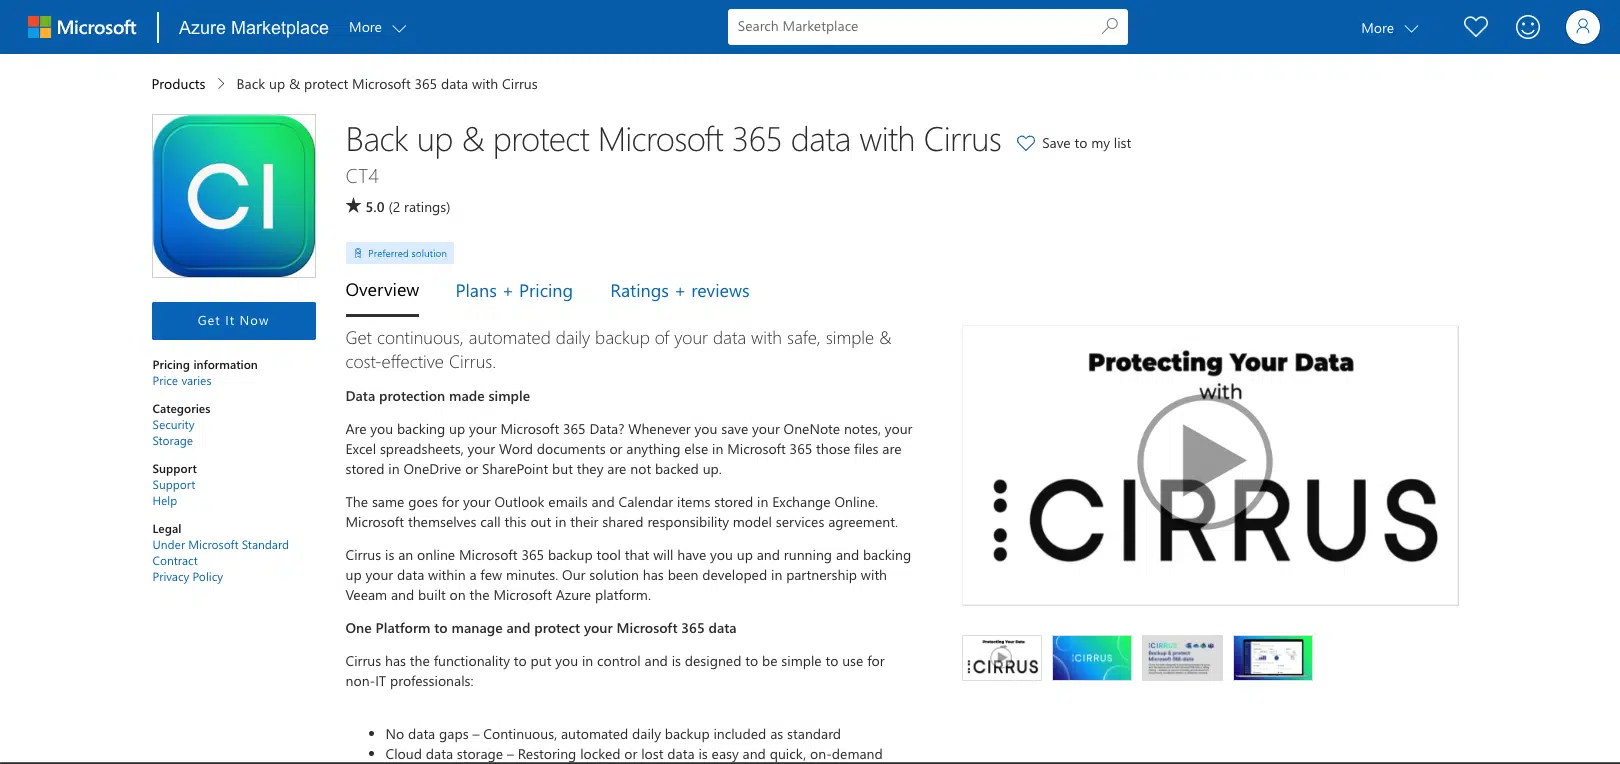Open the Privacy Policy link
This screenshot has width=1620, height=764.
point(187,577)
